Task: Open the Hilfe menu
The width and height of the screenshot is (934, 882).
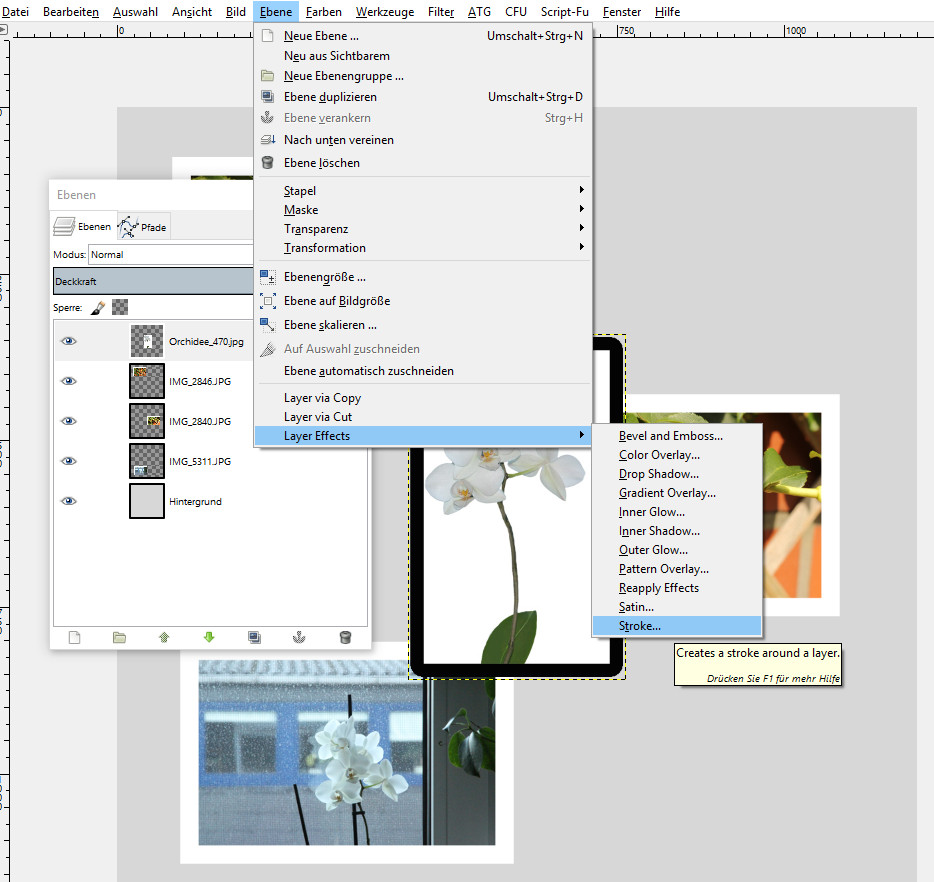Action: 667,12
